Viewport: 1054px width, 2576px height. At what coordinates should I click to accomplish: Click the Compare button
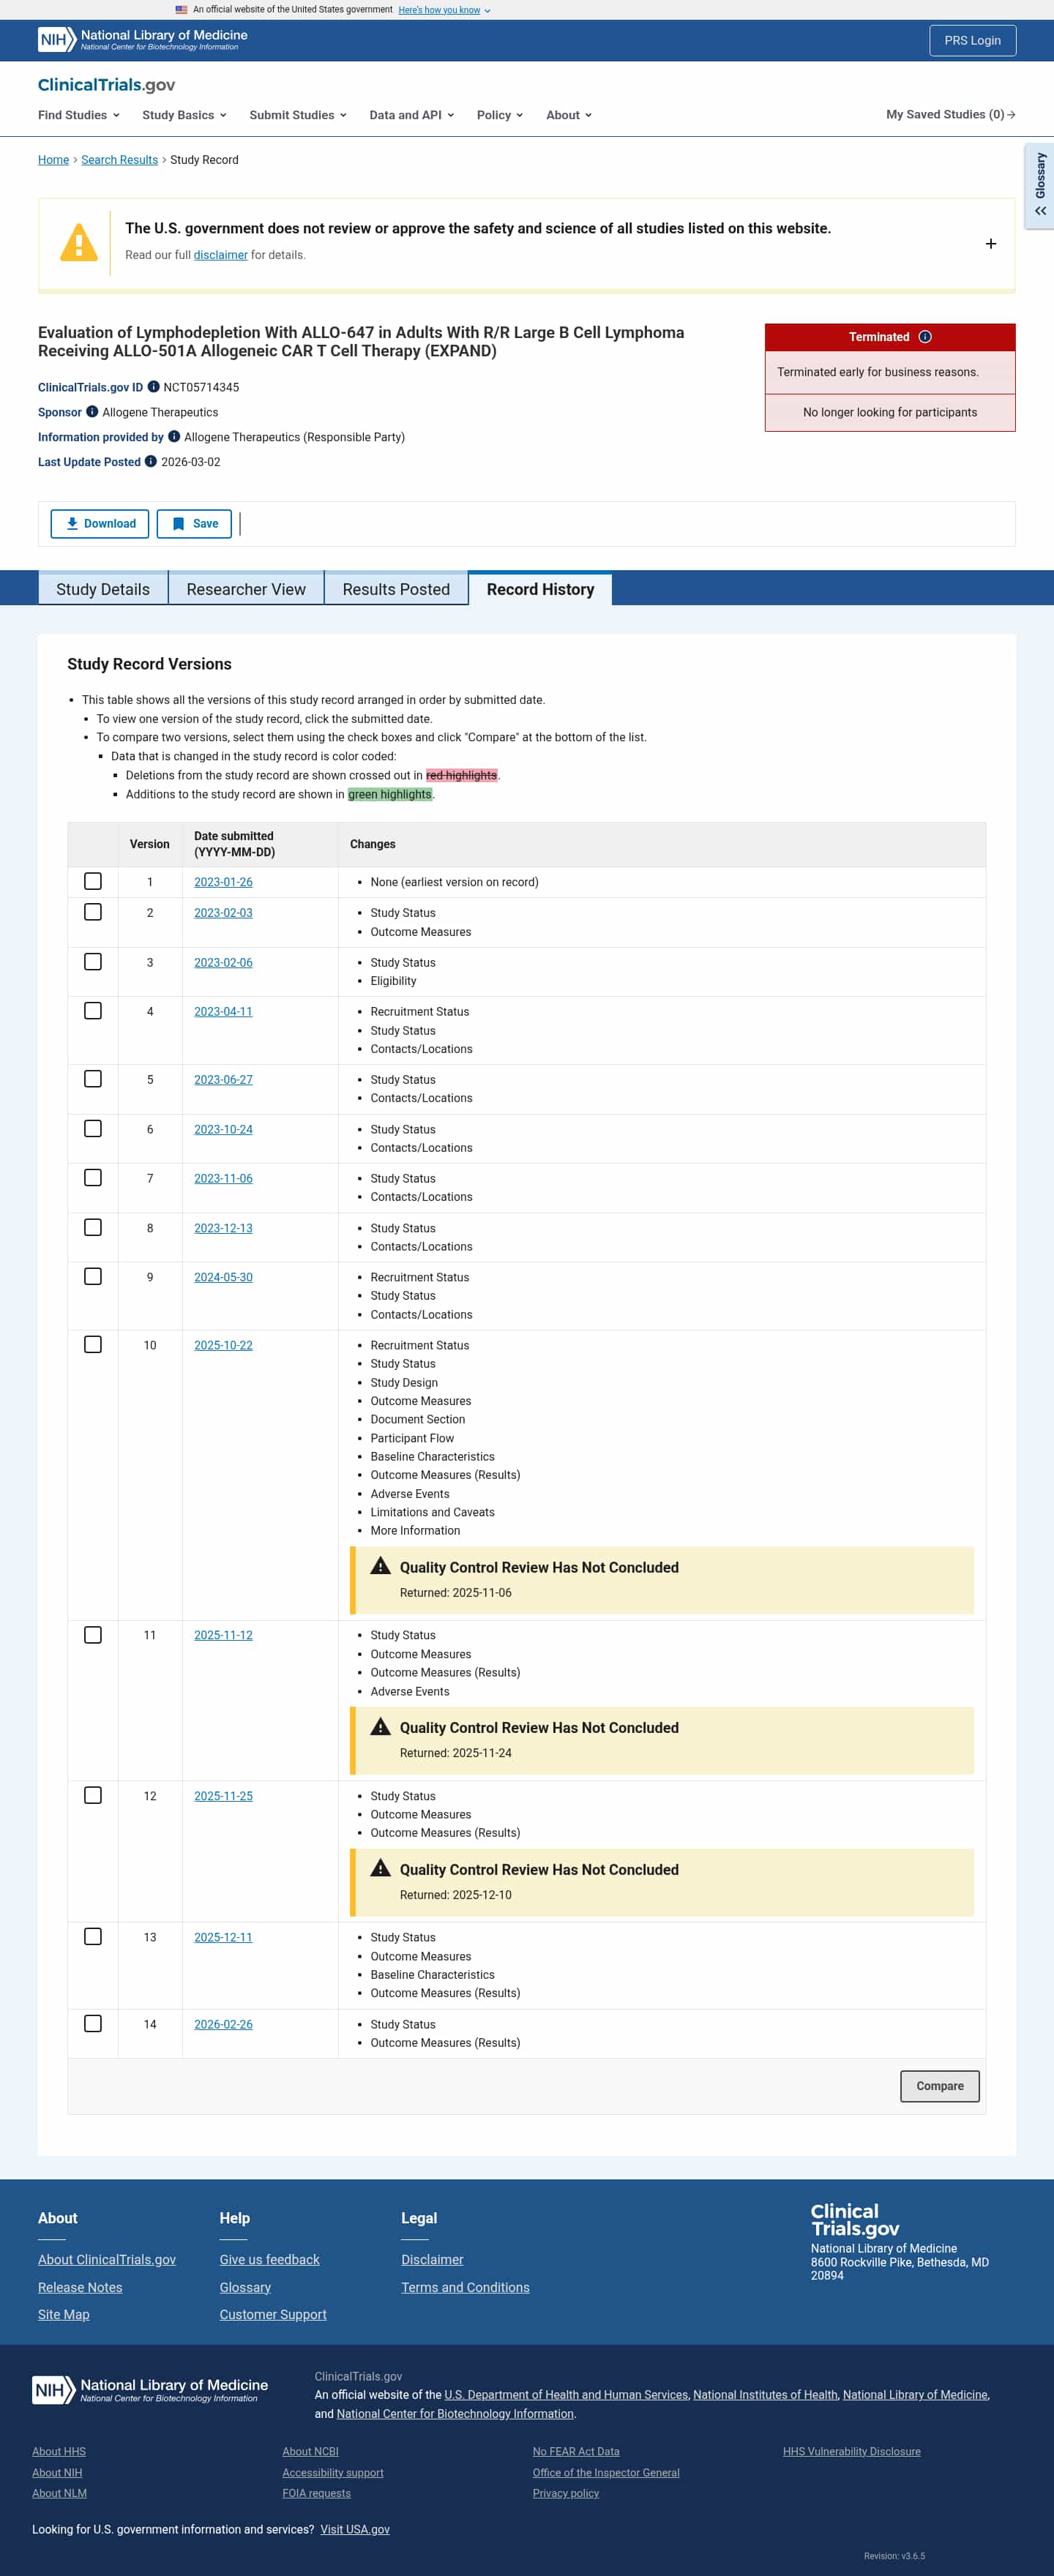coord(939,2086)
